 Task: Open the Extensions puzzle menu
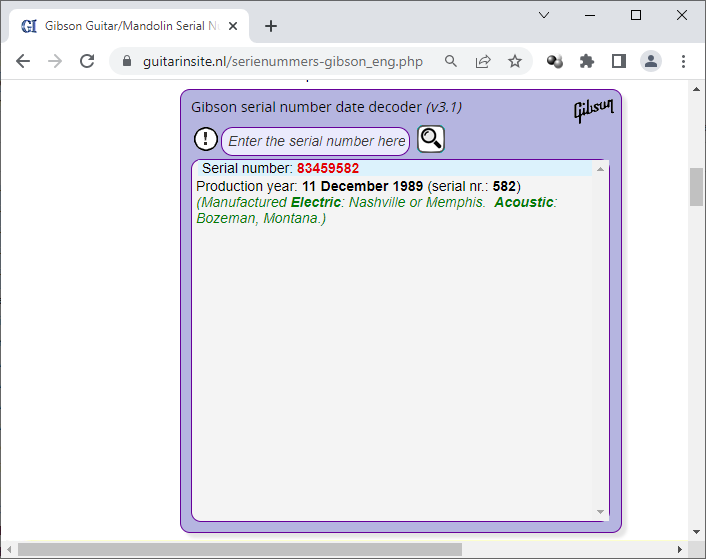587,61
